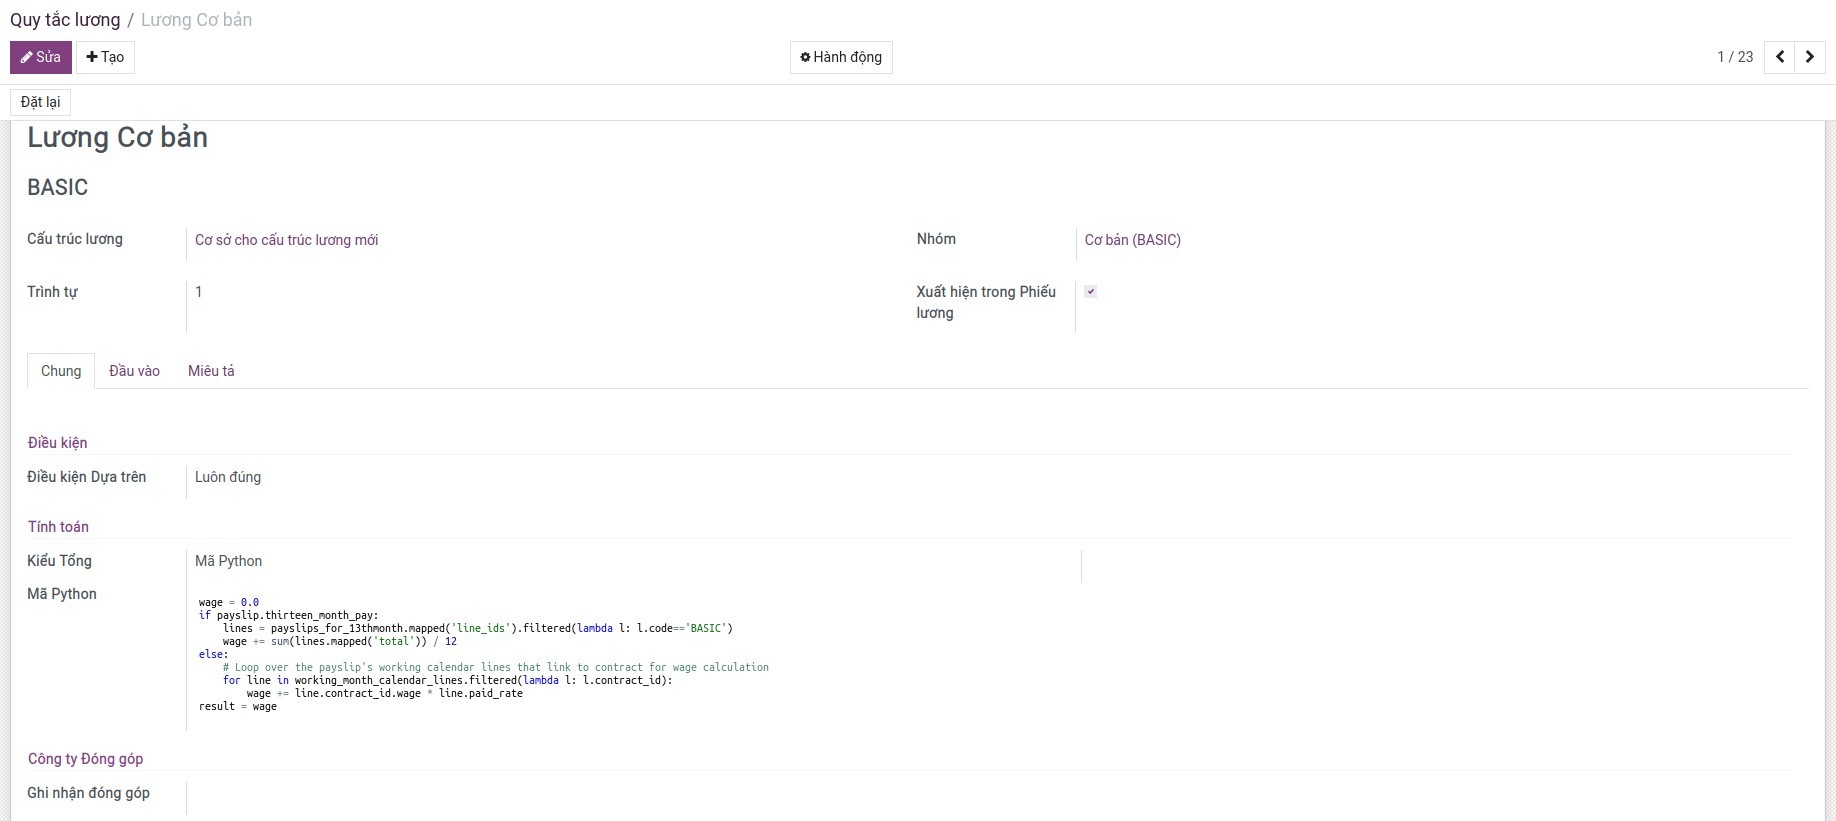Open Quy tắc lương breadcrumb link

(65, 20)
